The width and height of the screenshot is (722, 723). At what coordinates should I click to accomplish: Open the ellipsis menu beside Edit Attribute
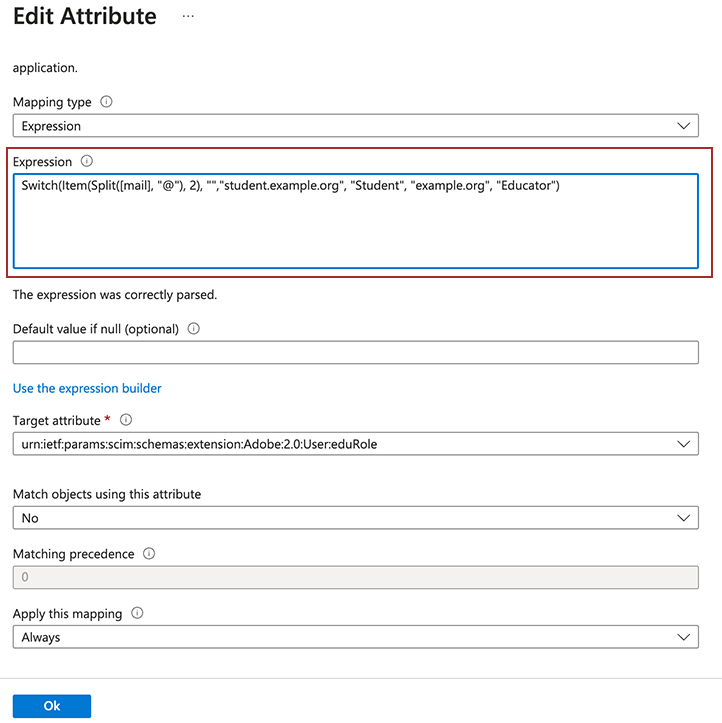(x=188, y=17)
